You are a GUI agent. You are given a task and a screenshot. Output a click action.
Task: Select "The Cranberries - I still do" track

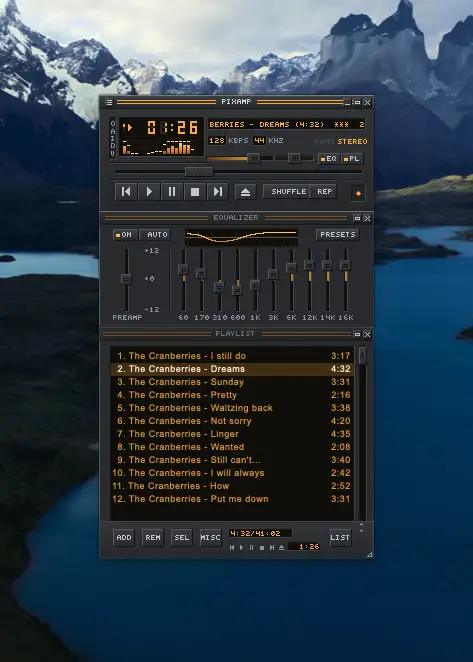tap(232, 356)
